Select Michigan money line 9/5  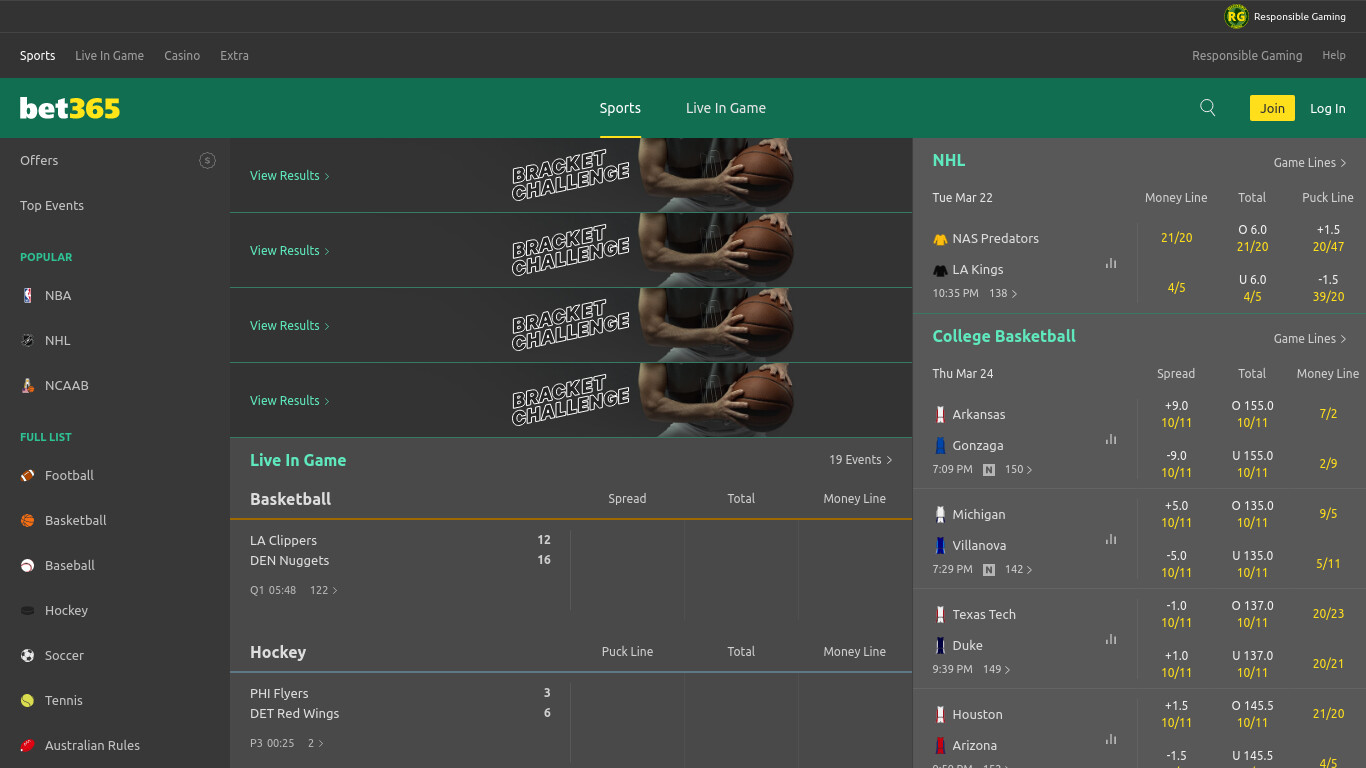point(1328,514)
